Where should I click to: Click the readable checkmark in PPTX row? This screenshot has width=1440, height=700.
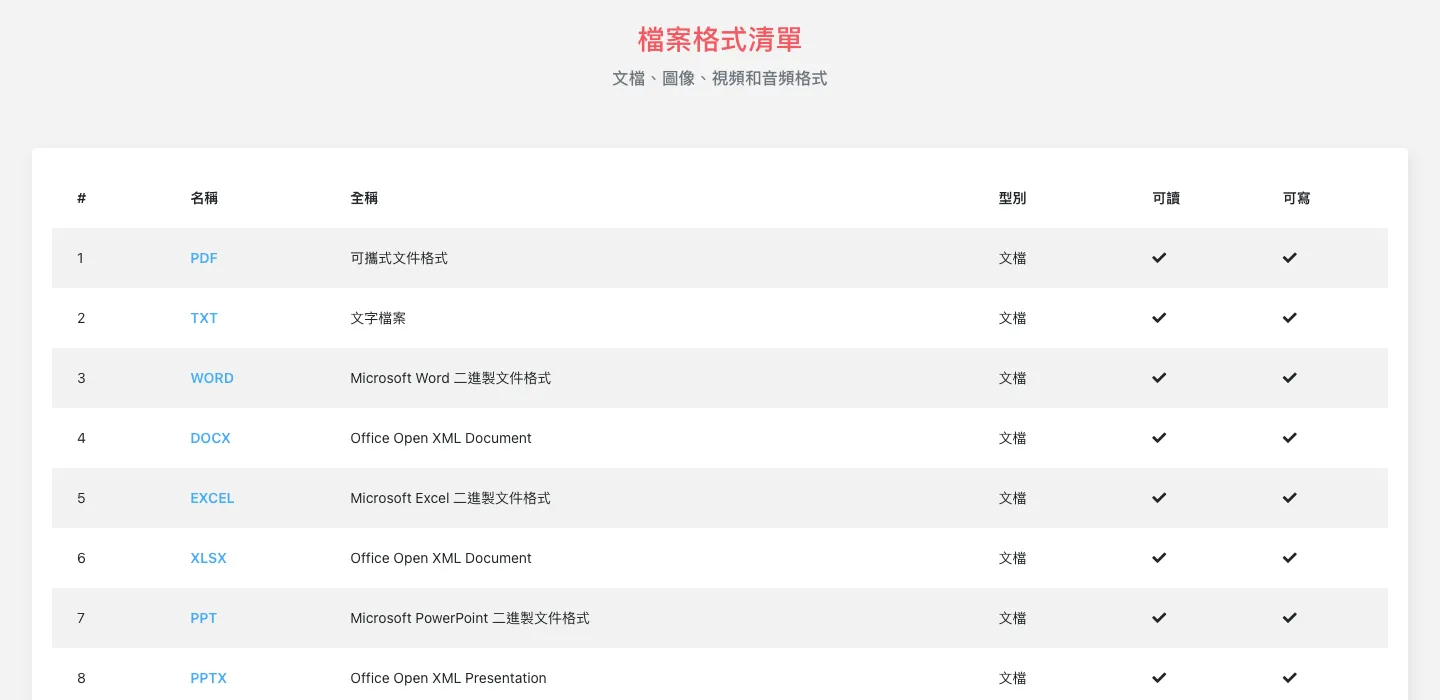(x=1159, y=678)
